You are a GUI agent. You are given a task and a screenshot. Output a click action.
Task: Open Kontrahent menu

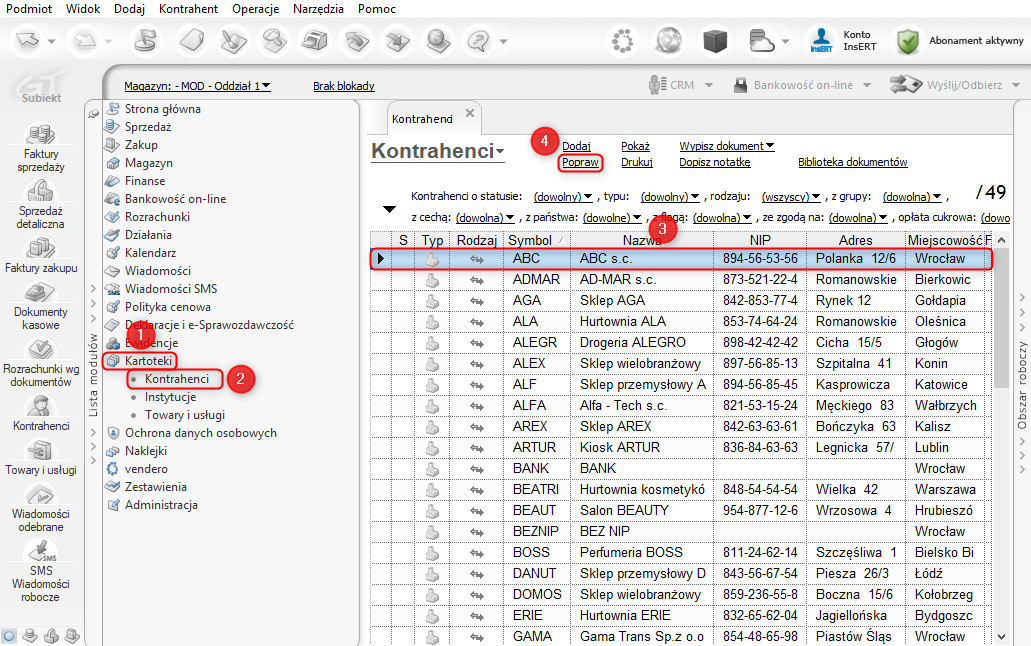point(188,9)
